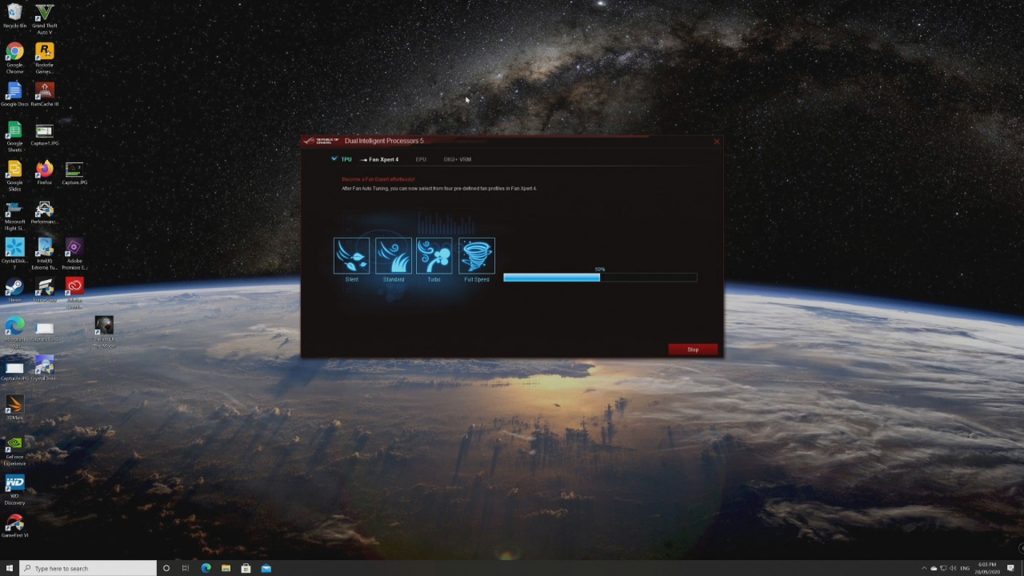1024x576 pixels.
Task: Open CrystalDiskInfo desktop shortcut
Action: coord(14,254)
